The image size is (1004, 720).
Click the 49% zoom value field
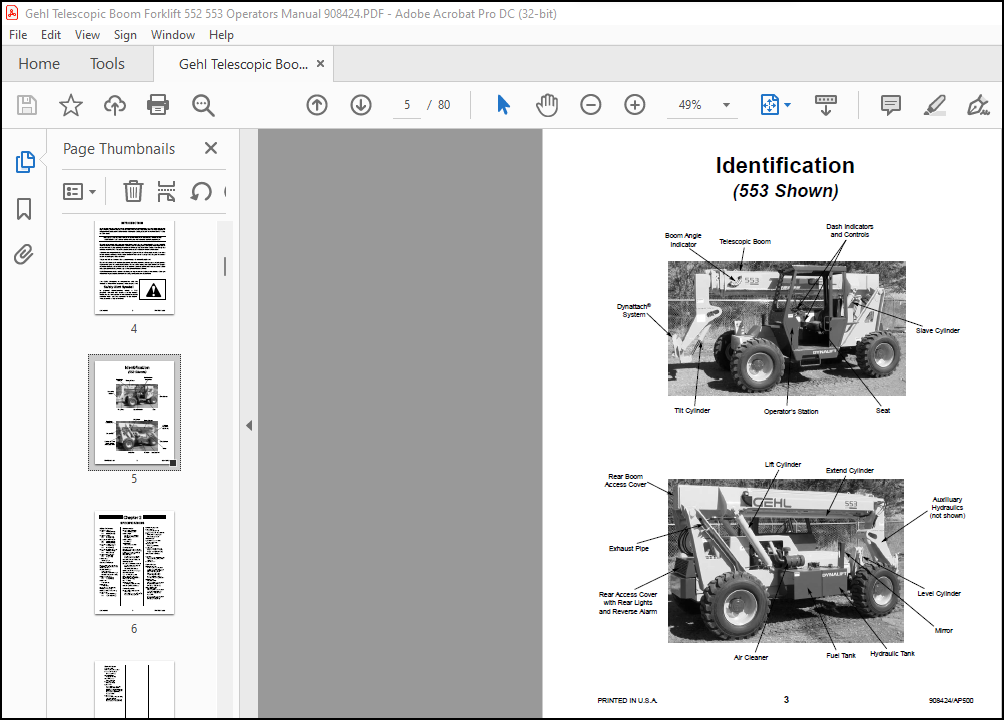coord(690,104)
